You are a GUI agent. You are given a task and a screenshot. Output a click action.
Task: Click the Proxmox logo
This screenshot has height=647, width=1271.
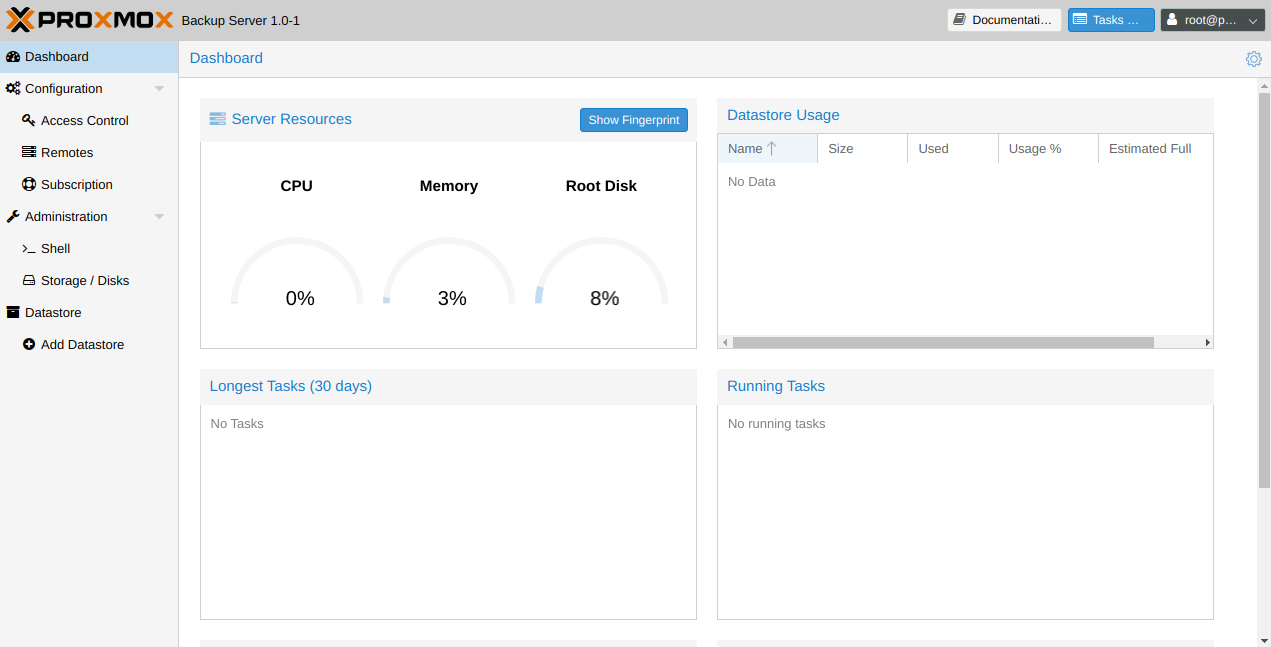click(x=90, y=20)
